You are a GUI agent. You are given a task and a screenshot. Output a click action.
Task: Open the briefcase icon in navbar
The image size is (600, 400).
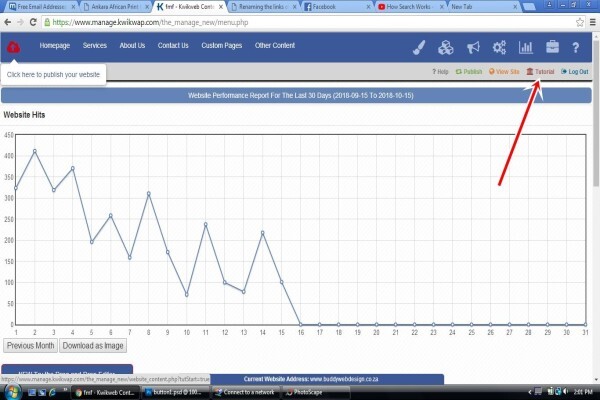coord(552,47)
